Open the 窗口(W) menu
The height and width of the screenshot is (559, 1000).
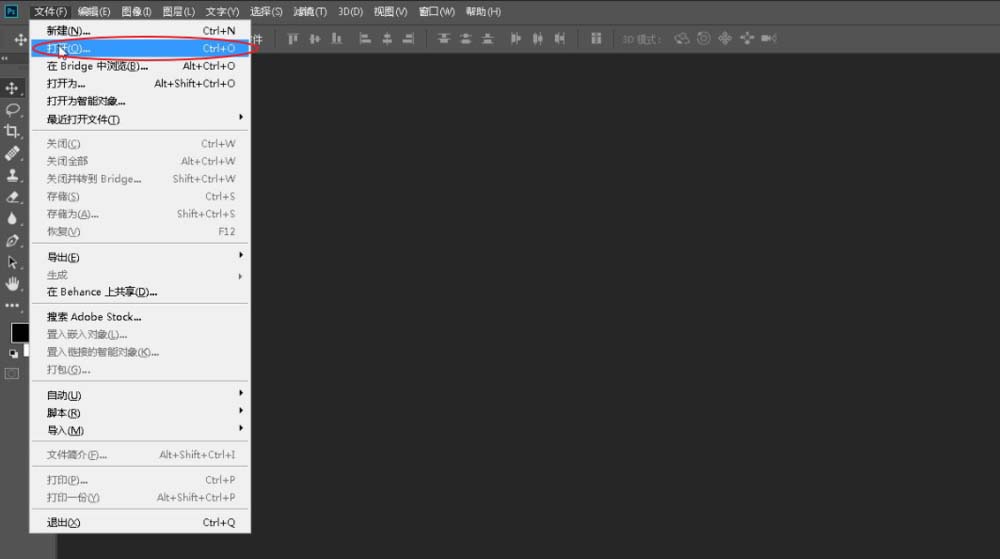pos(437,11)
